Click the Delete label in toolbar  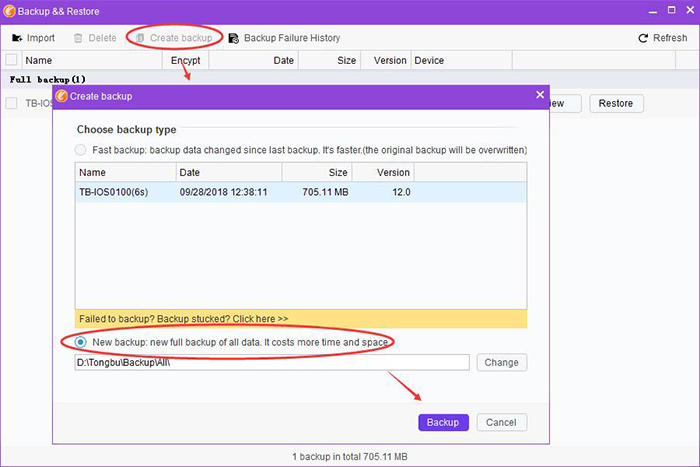pos(102,38)
